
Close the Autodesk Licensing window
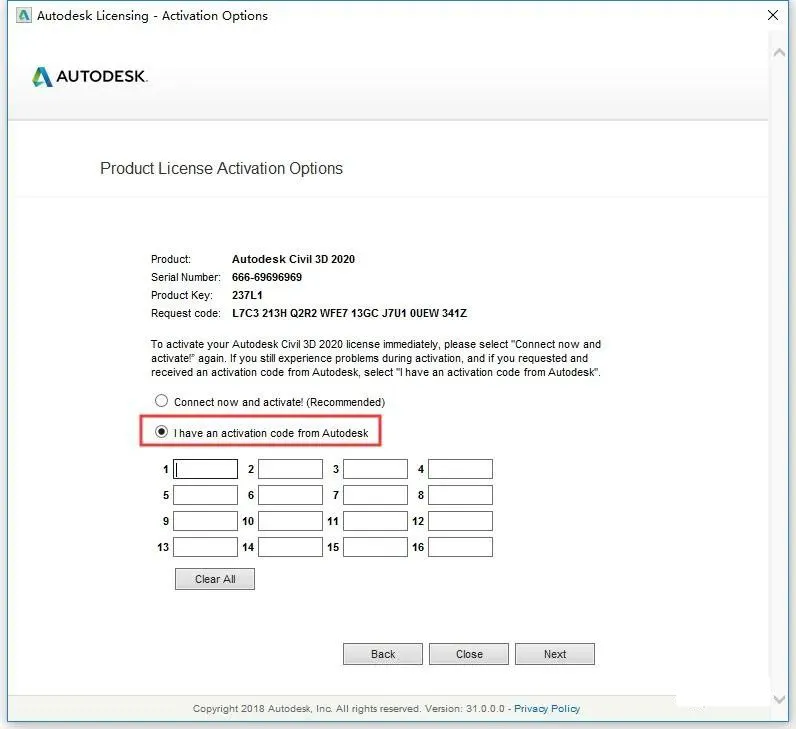(x=773, y=15)
